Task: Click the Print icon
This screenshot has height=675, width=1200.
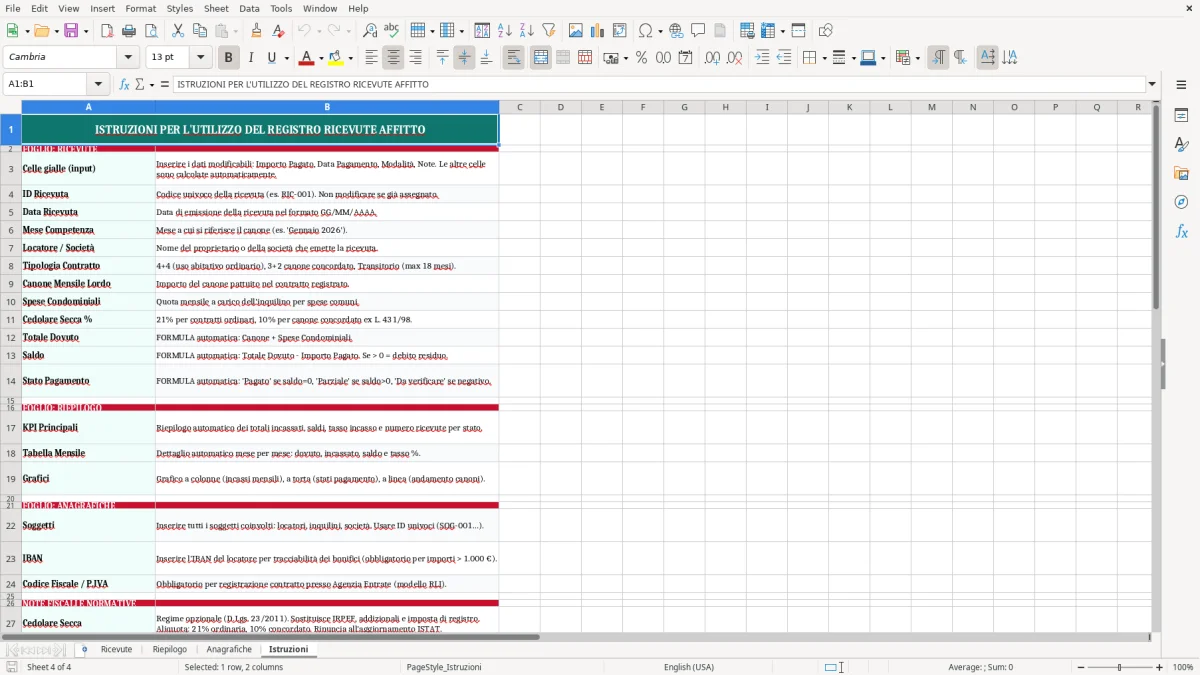Action: tap(127, 31)
